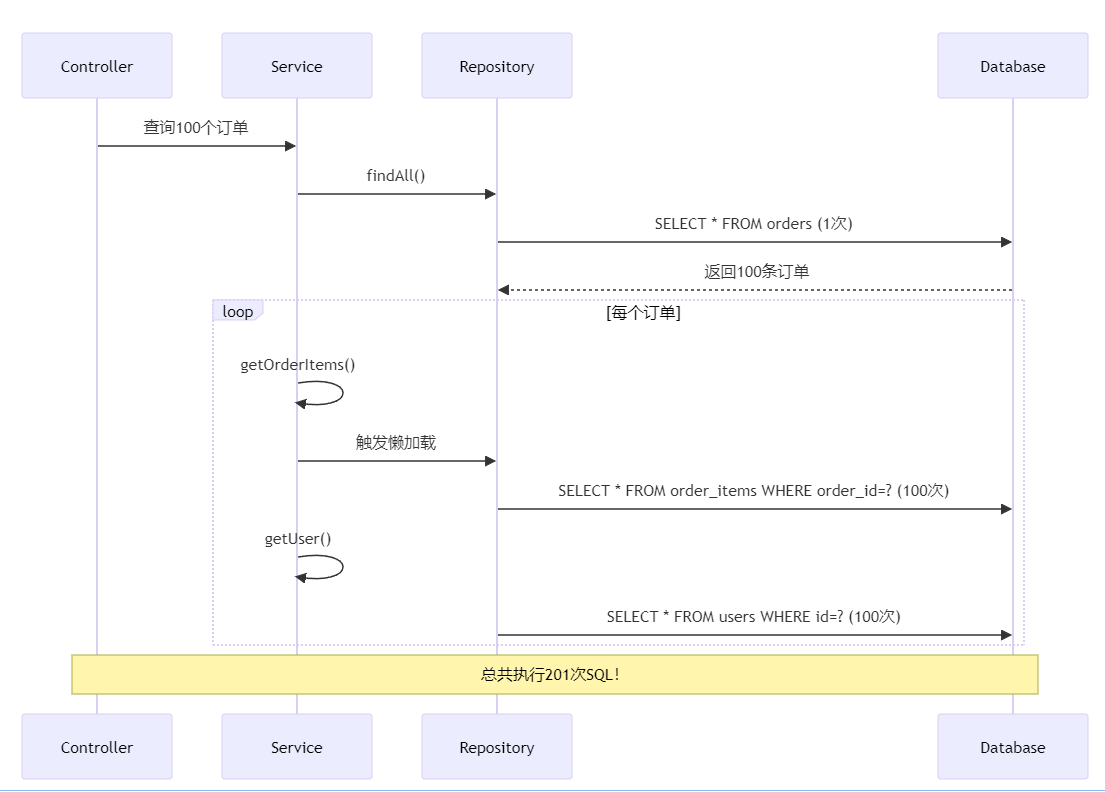
Task: Click the SELECT order_items query label
Action: (753, 491)
